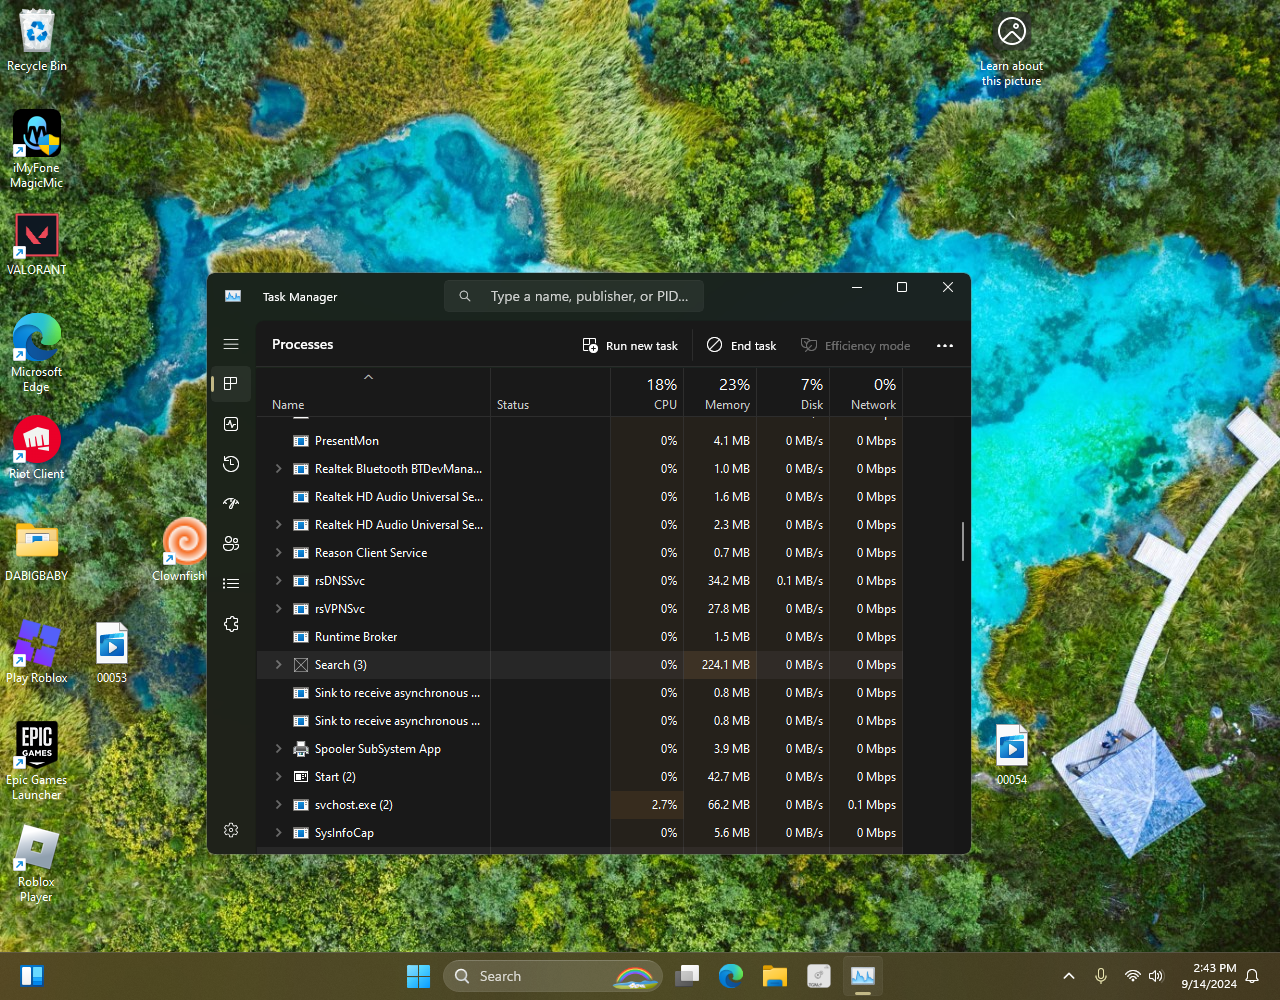
Task: Open Task Manager settings gear
Action: (x=231, y=830)
